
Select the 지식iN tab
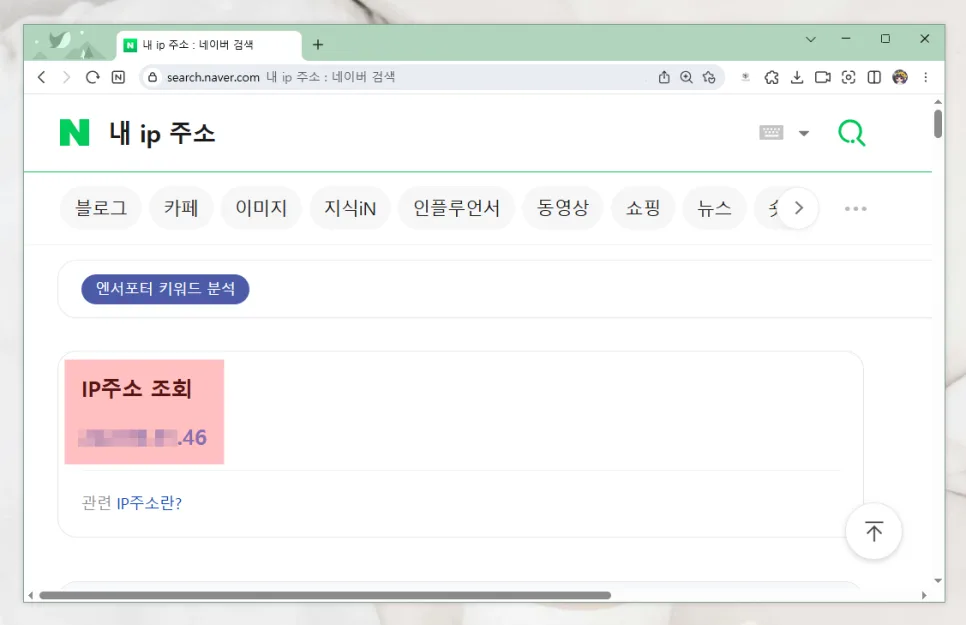click(x=350, y=208)
